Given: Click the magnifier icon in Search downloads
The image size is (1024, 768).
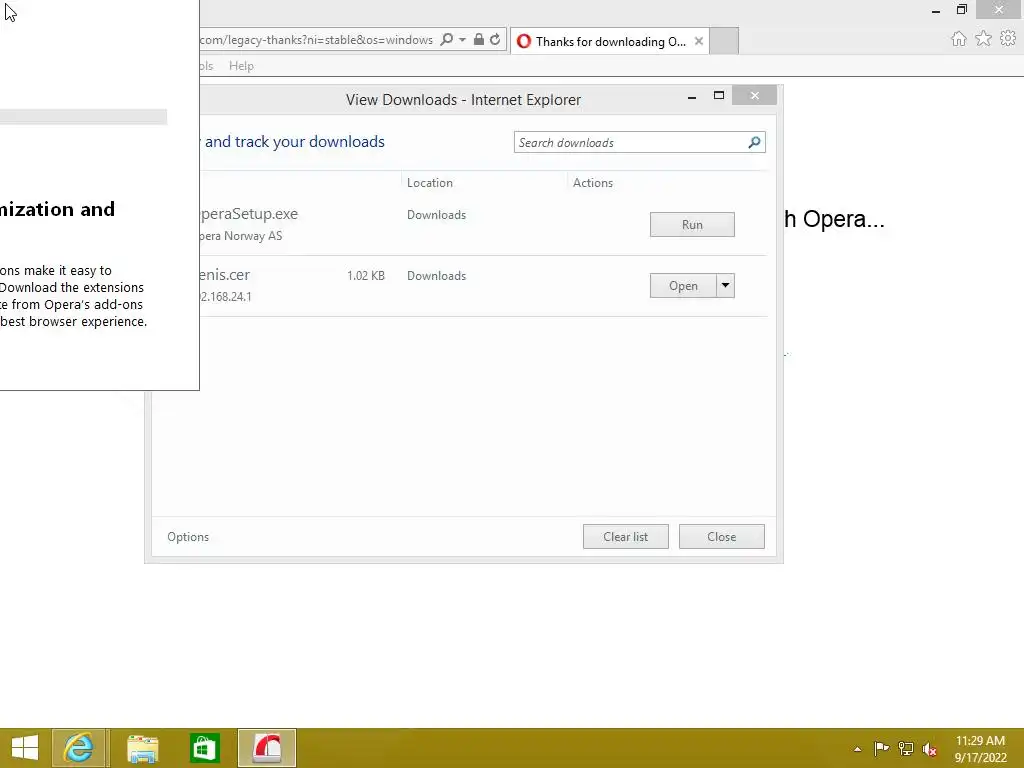Looking at the screenshot, I should (x=754, y=142).
